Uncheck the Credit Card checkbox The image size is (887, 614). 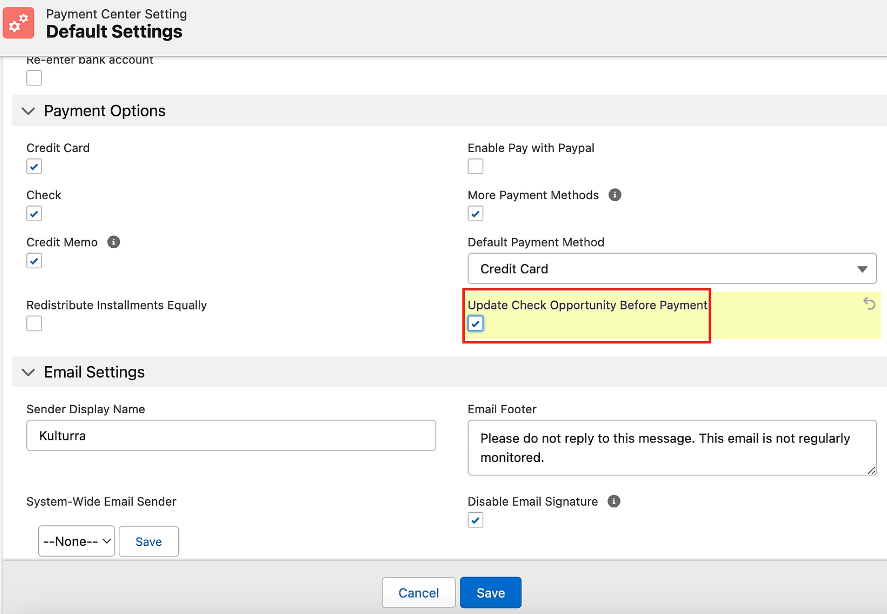pos(34,167)
